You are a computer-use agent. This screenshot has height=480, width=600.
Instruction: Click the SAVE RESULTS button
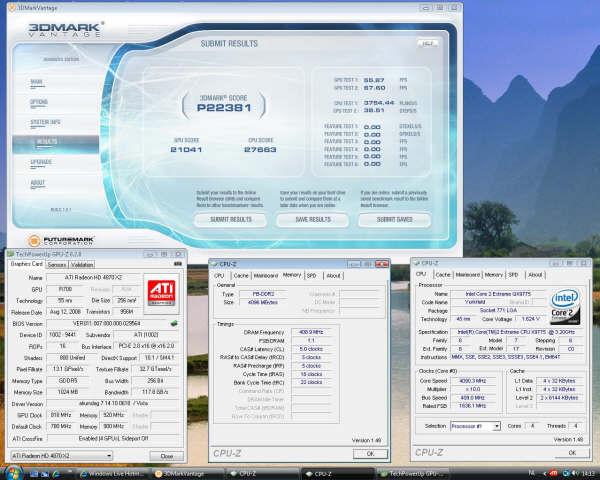click(x=313, y=220)
